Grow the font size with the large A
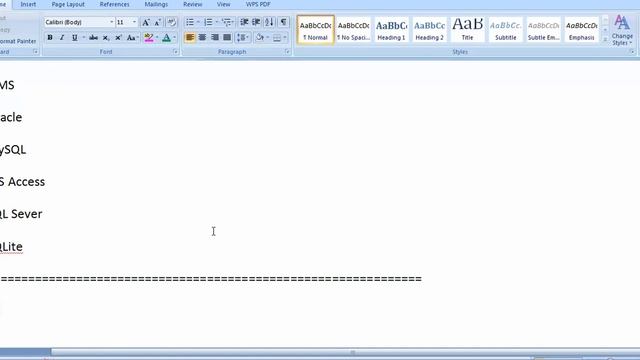The height and width of the screenshot is (360, 640). [x=145, y=22]
